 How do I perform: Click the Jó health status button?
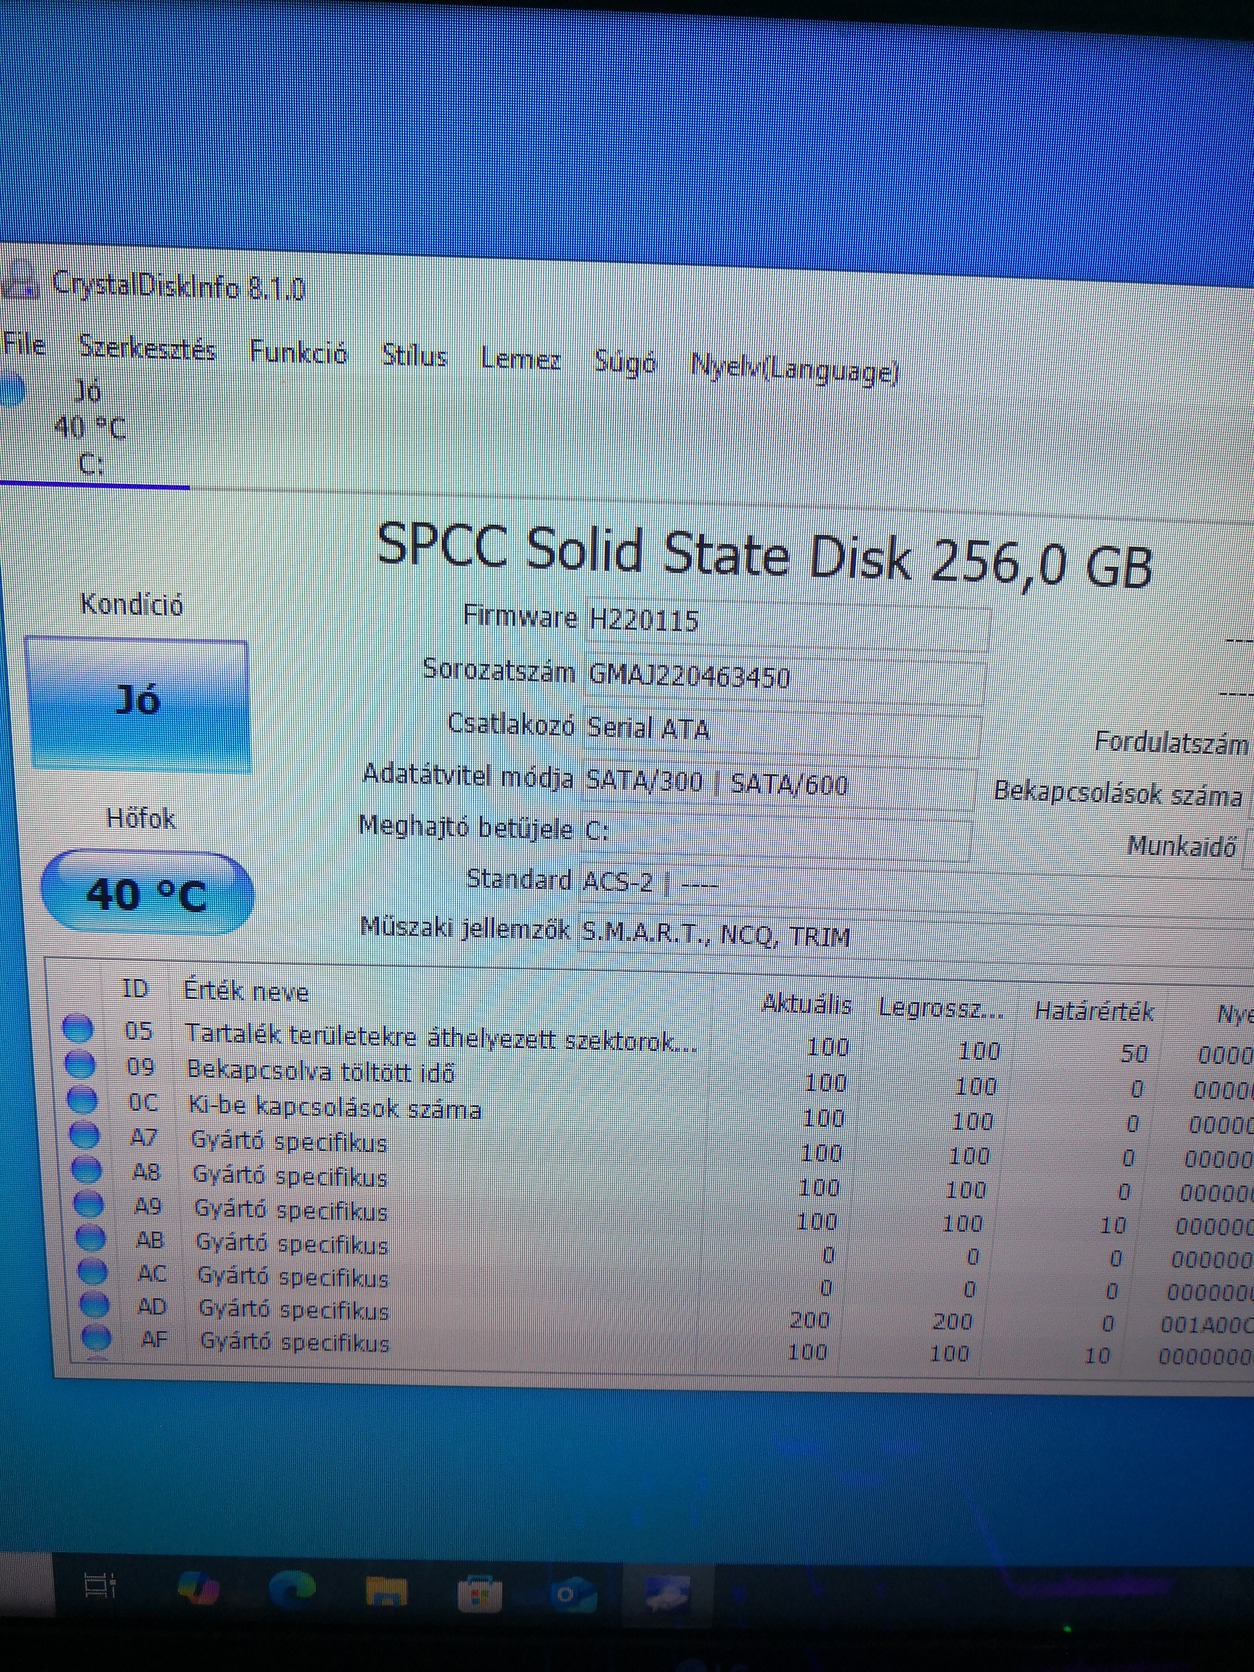137,704
